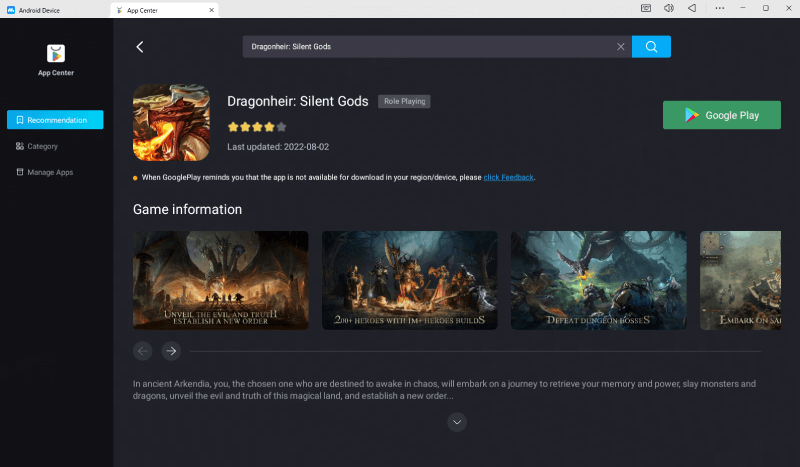Image resolution: width=800 pixels, height=467 pixels.
Task: Toggle the volume speaker icon
Action: pyautogui.click(x=669, y=8)
